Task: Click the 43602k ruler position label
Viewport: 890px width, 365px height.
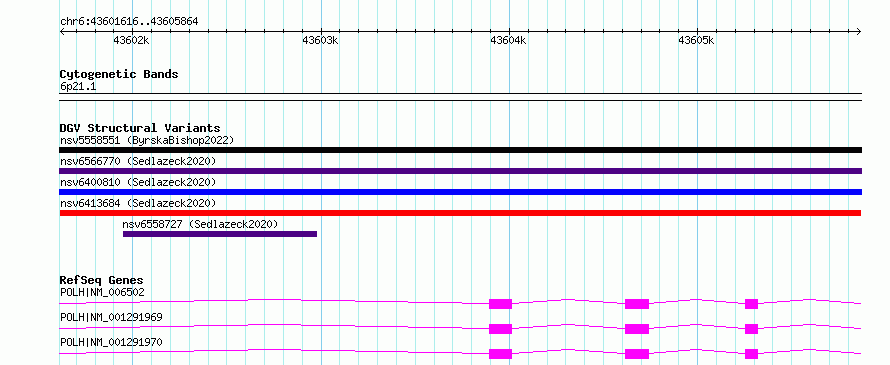Action: coord(132,40)
